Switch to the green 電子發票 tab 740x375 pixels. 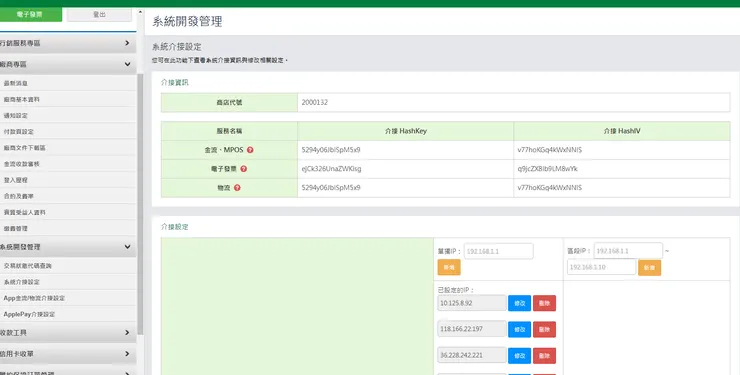[x=30, y=15]
